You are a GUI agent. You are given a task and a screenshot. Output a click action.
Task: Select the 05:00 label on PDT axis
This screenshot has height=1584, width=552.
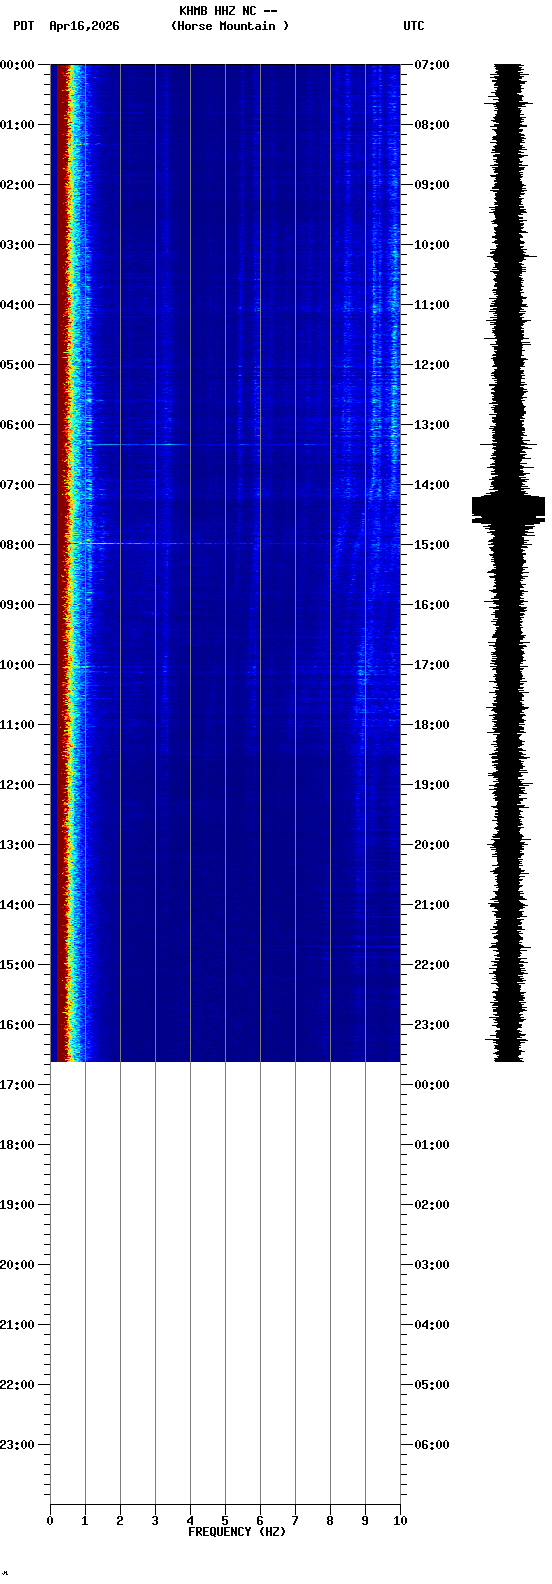tap(17, 365)
